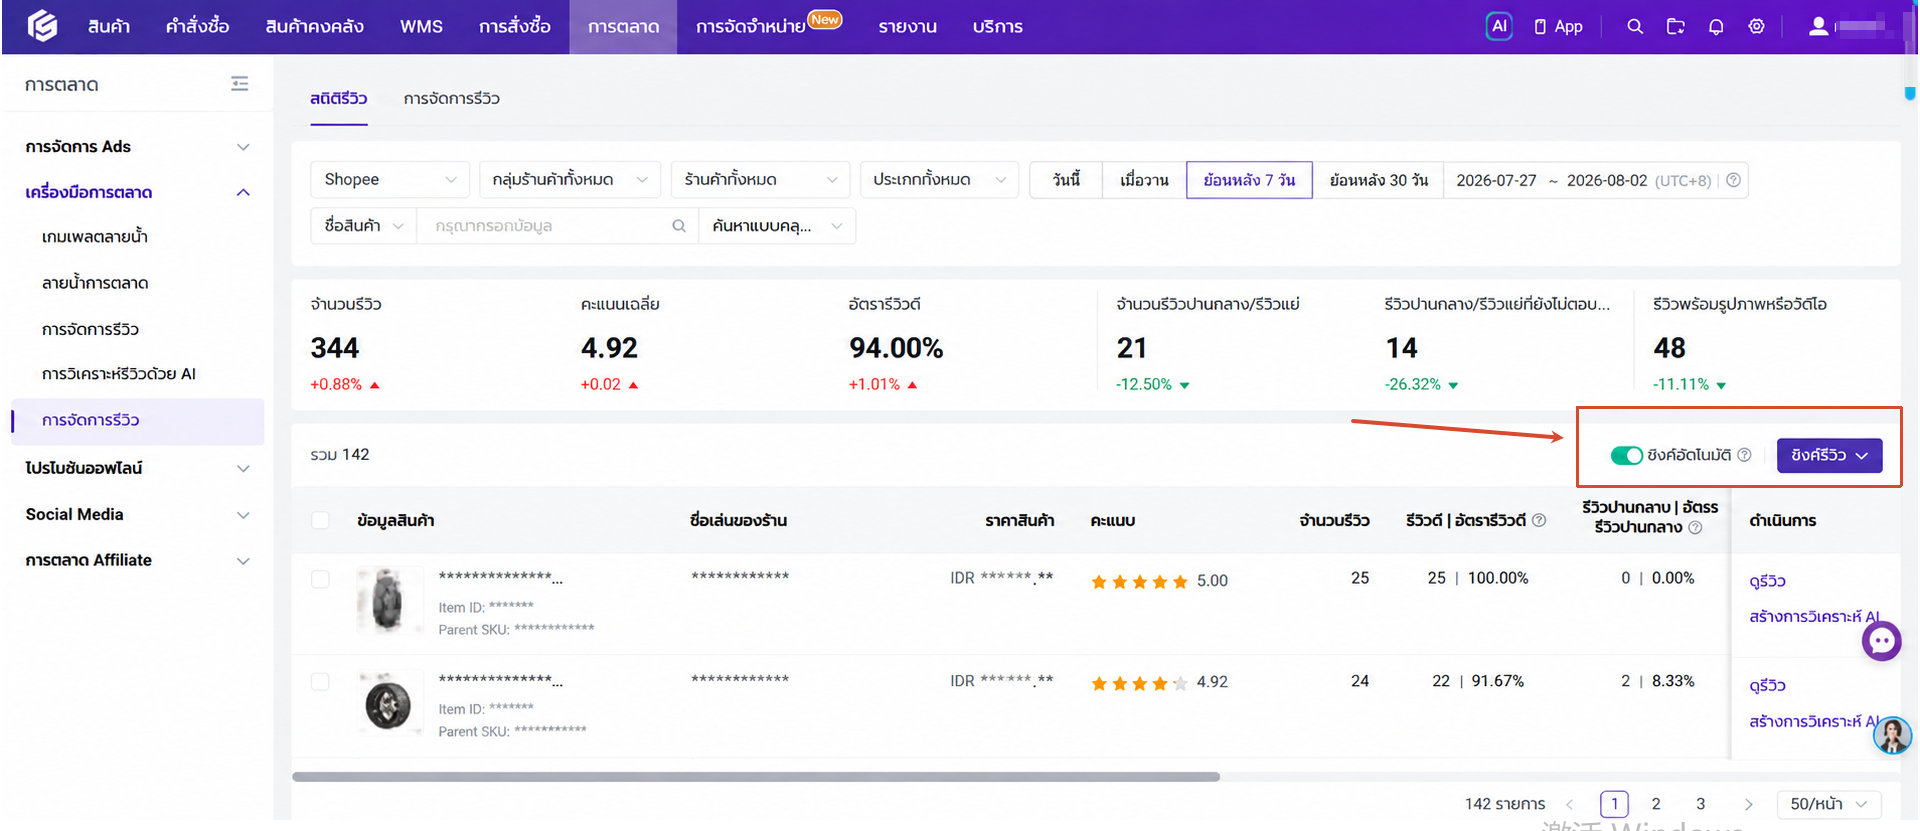Open the Shopee platform dropdown
1920x831 pixels.
coord(389,180)
